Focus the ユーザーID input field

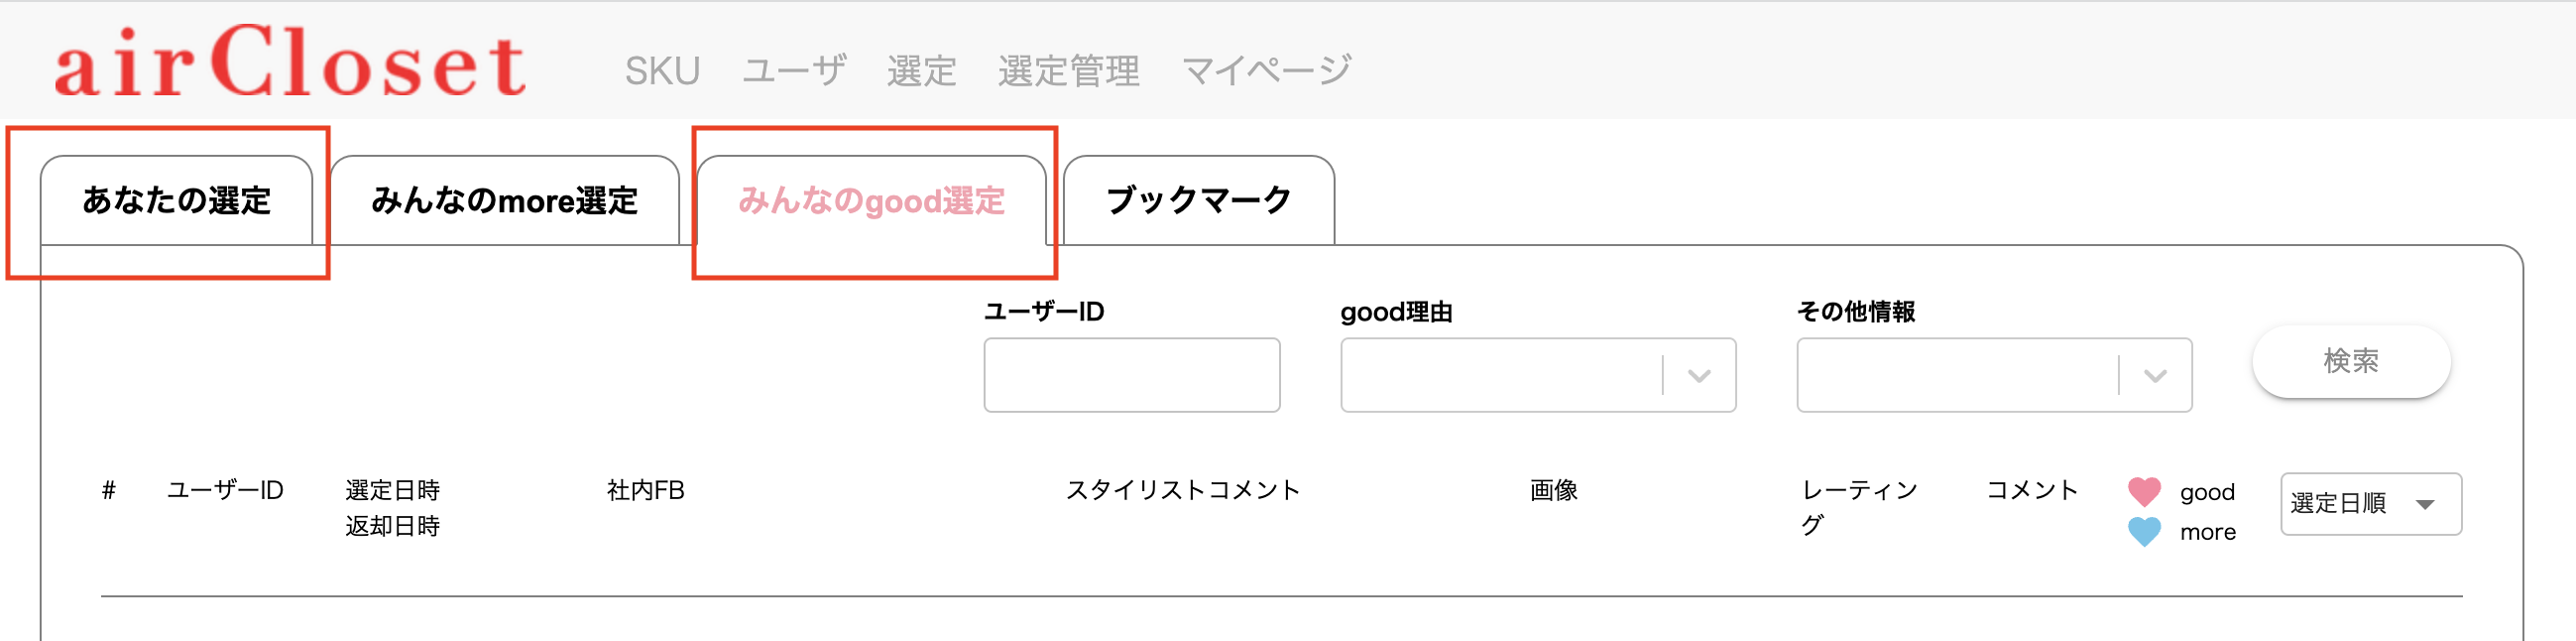click(1131, 375)
